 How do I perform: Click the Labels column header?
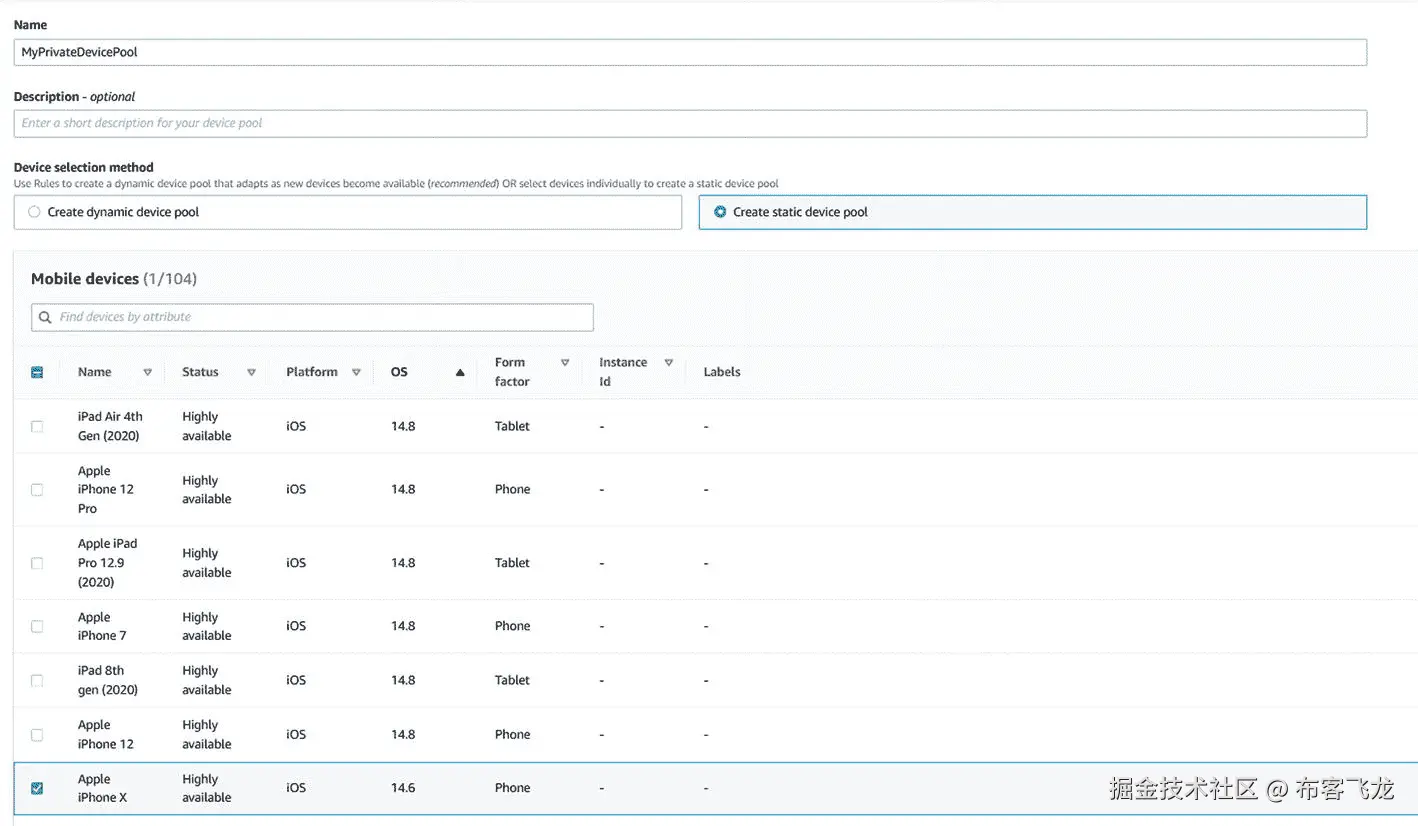722,372
